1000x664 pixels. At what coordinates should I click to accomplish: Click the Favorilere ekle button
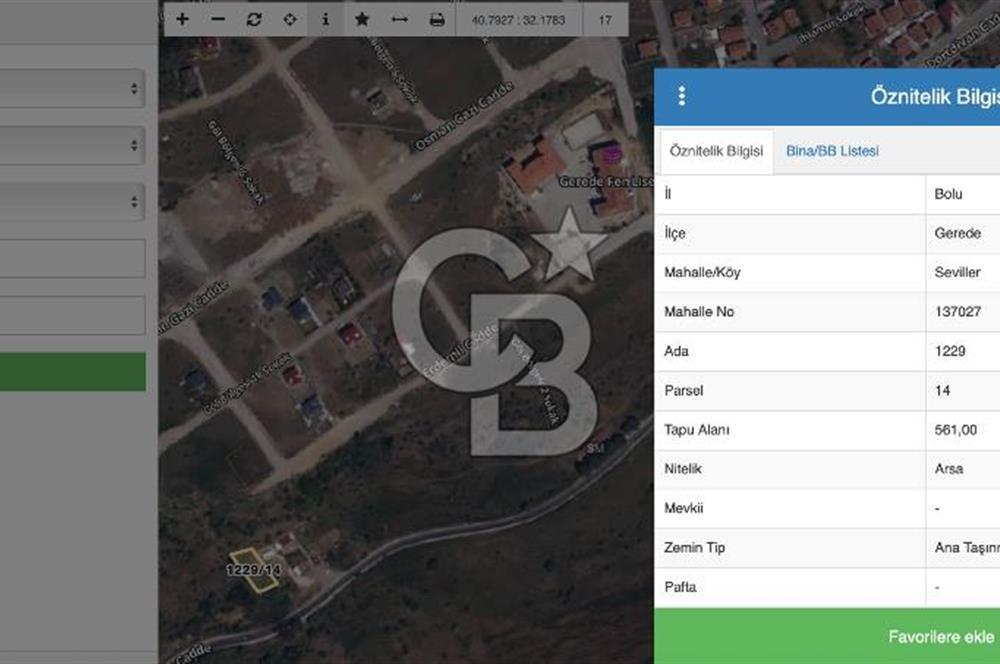click(x=940, y=637)
